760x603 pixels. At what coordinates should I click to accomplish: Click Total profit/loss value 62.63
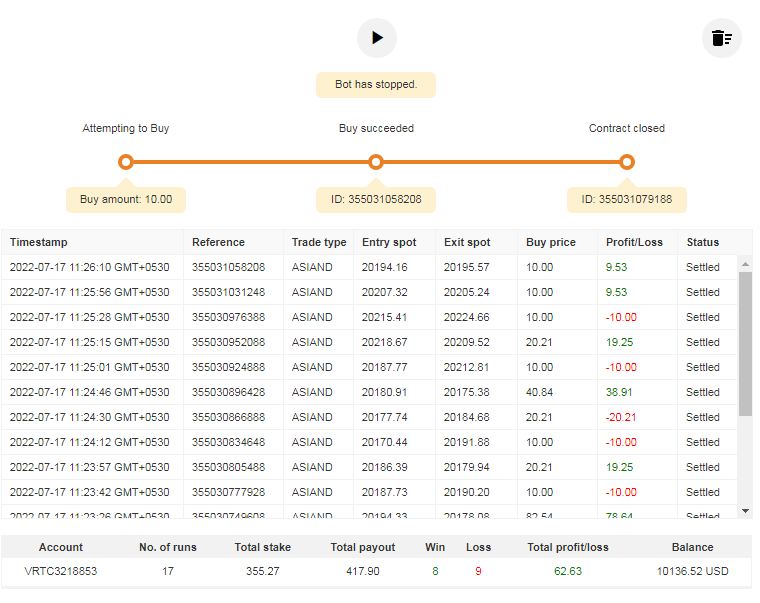[568, 571]
